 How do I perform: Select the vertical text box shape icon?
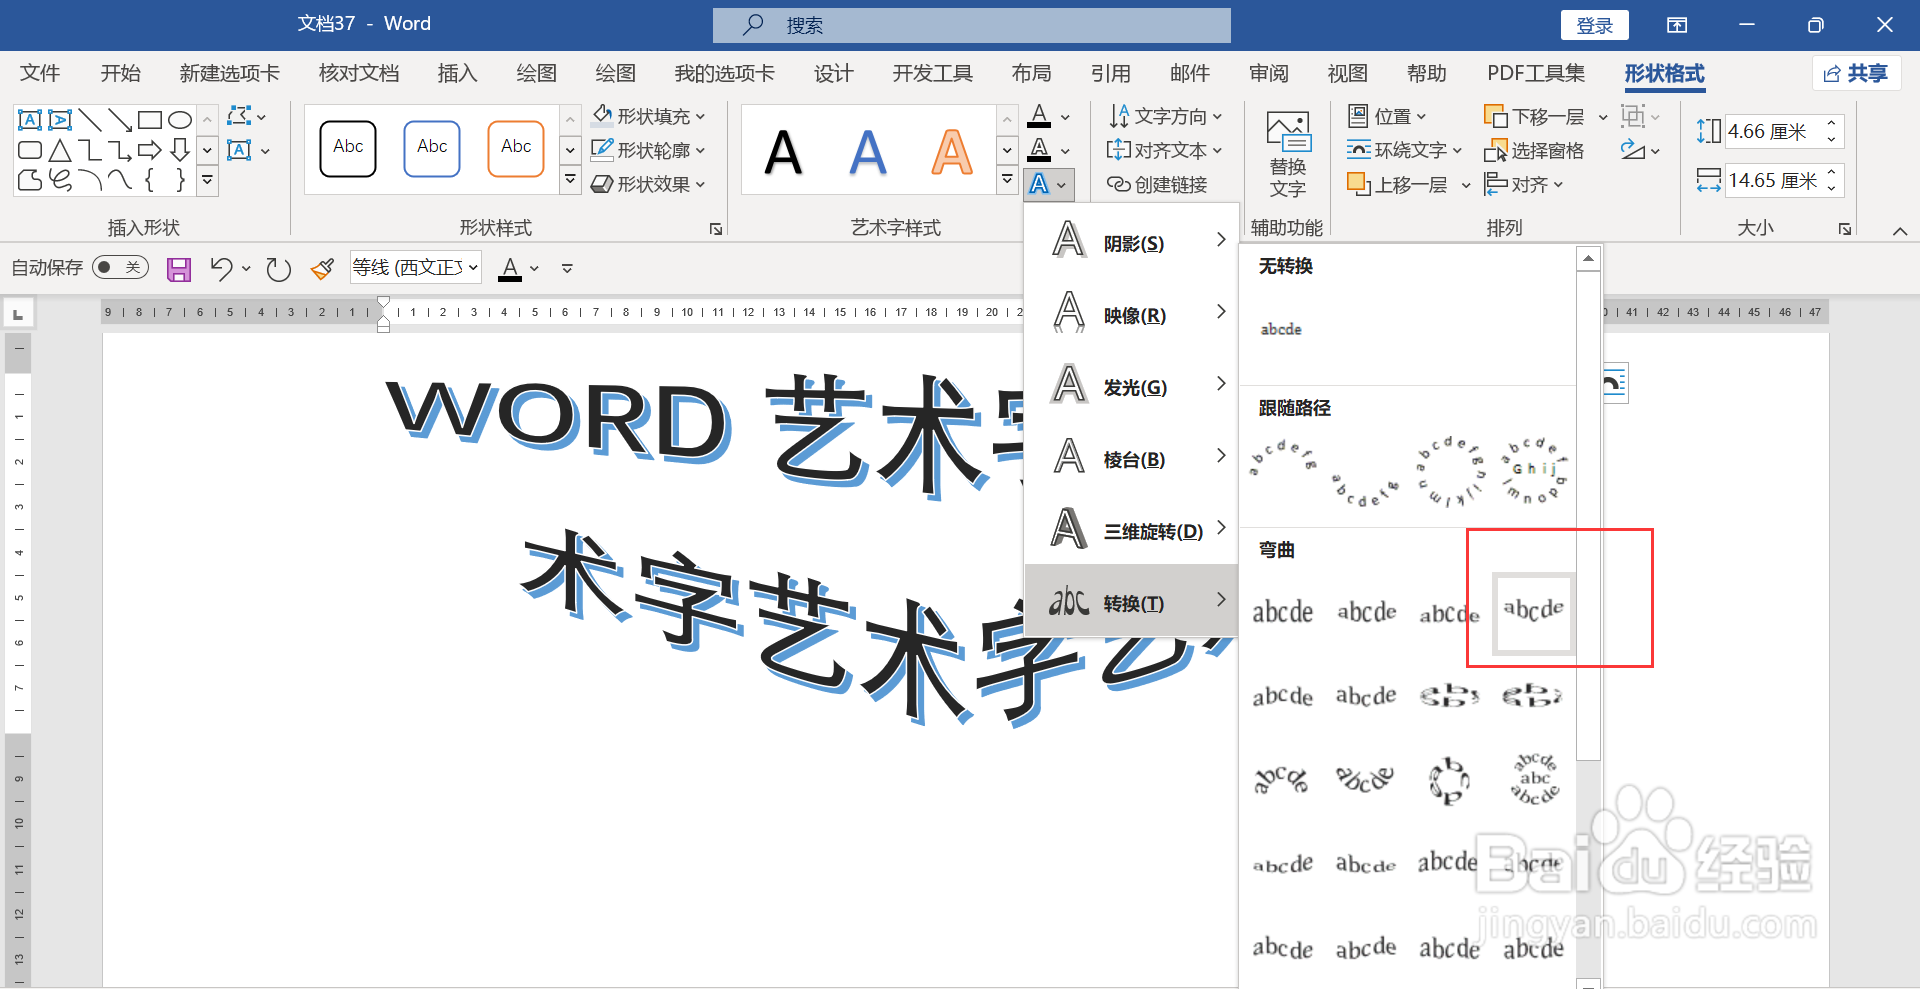point(60,121)
